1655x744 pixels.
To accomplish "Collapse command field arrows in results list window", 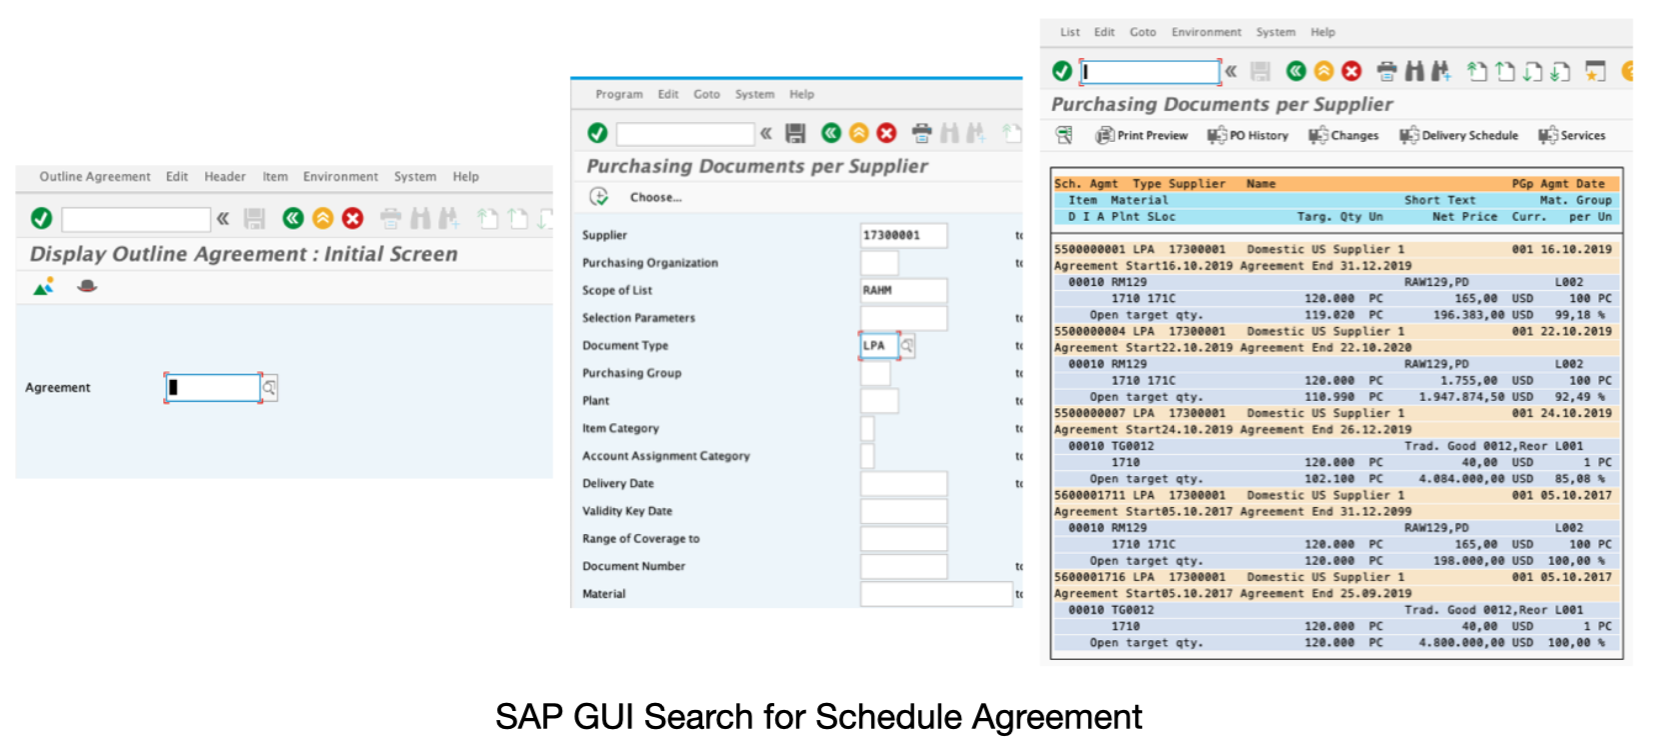I will pyautogui.click(x=1231, y=71).
